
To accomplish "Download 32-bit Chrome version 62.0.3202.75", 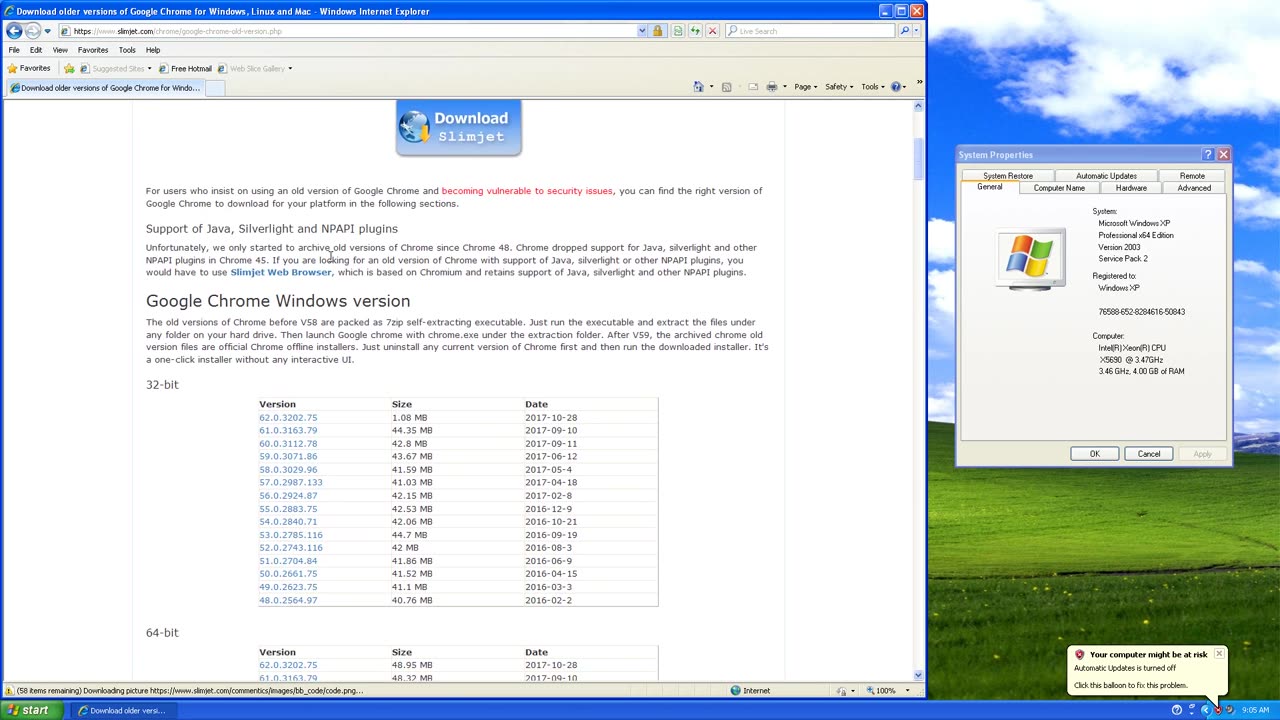I will coord(288,418).
